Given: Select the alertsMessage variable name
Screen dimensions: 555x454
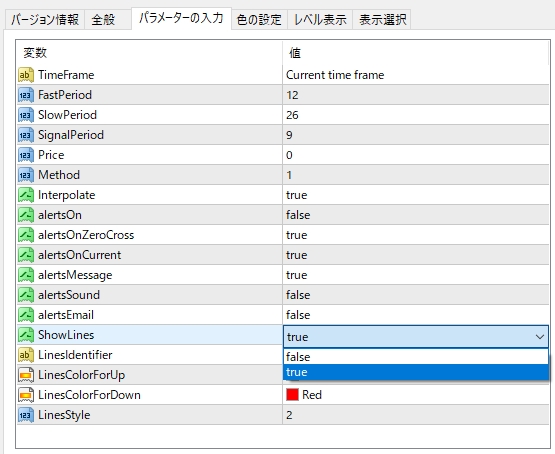Looking at the screenshot, I should tap(75, 275).
